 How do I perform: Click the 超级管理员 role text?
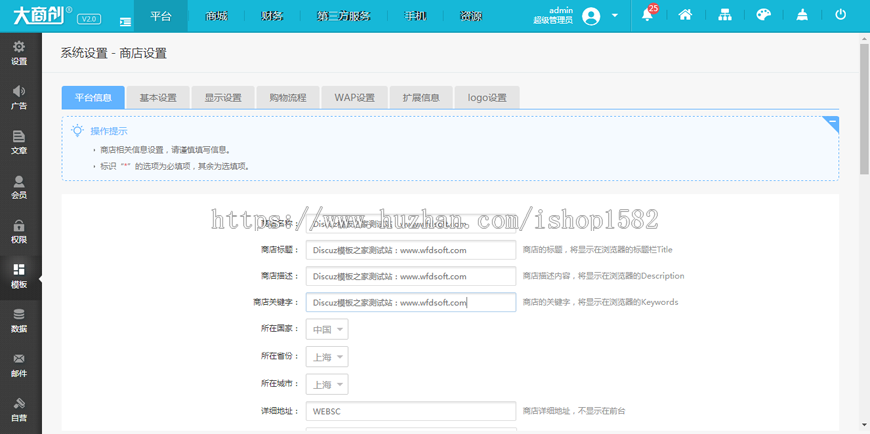pyautogui.click(x=553, y=21)
